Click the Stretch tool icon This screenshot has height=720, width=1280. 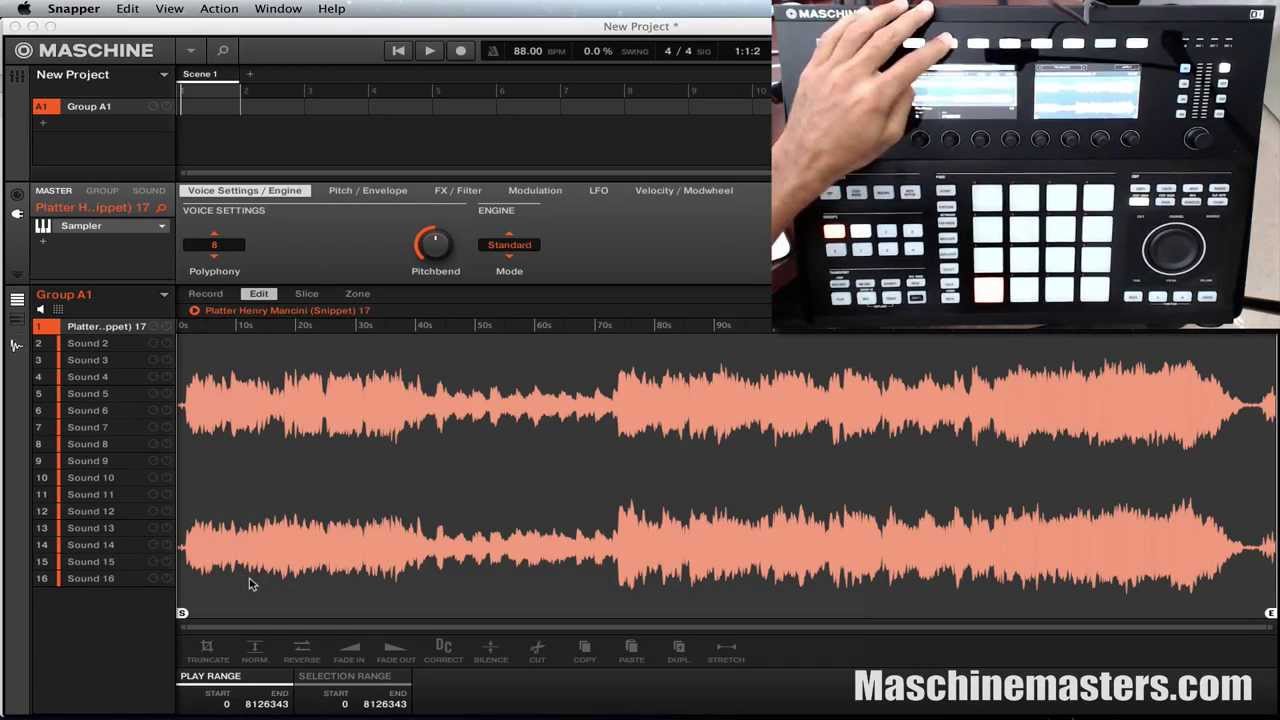726,647
